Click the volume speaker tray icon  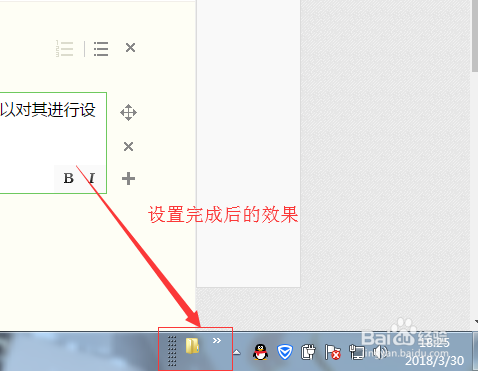pyautogui.click(x=379, y=352)
